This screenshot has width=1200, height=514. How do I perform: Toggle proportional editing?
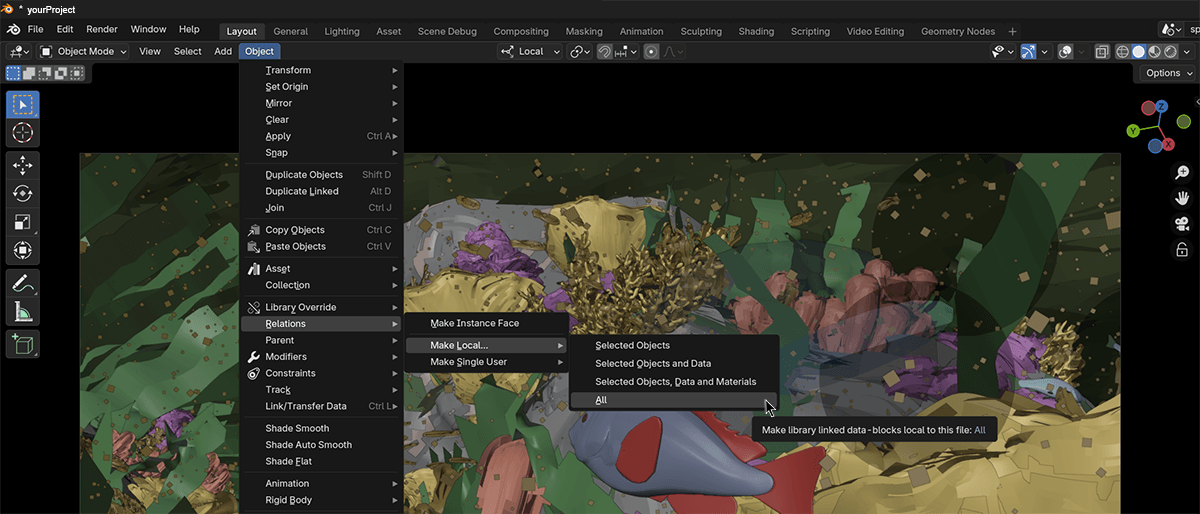[652, 51]
